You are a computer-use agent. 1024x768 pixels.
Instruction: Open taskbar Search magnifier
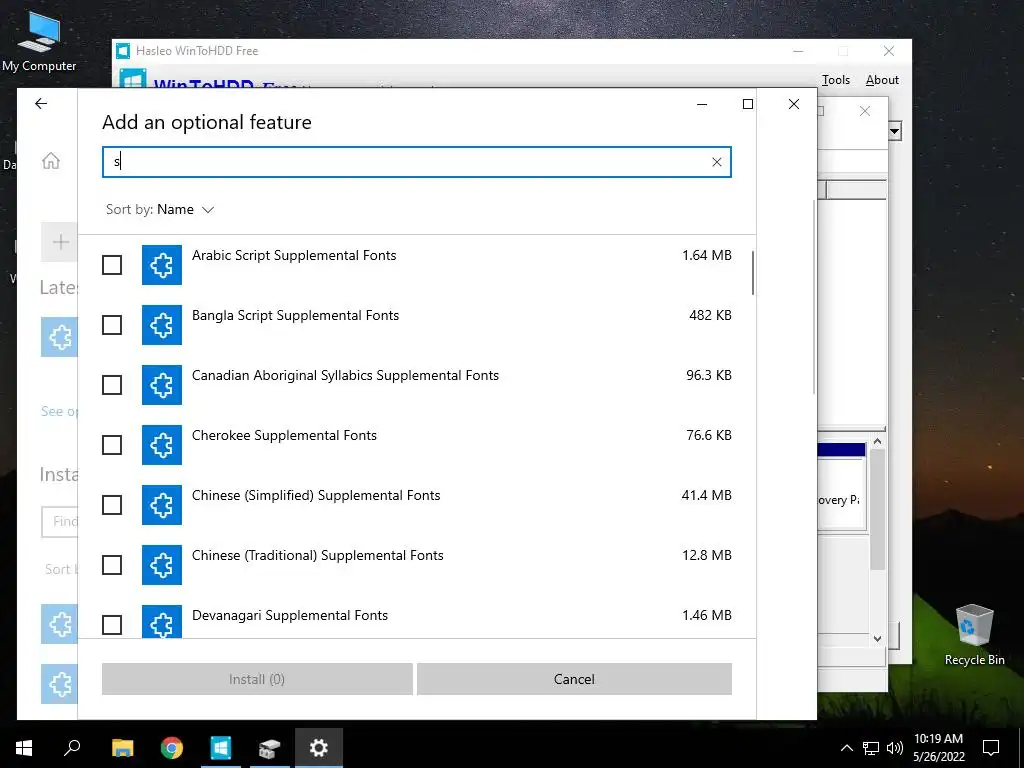click(72, 748)
